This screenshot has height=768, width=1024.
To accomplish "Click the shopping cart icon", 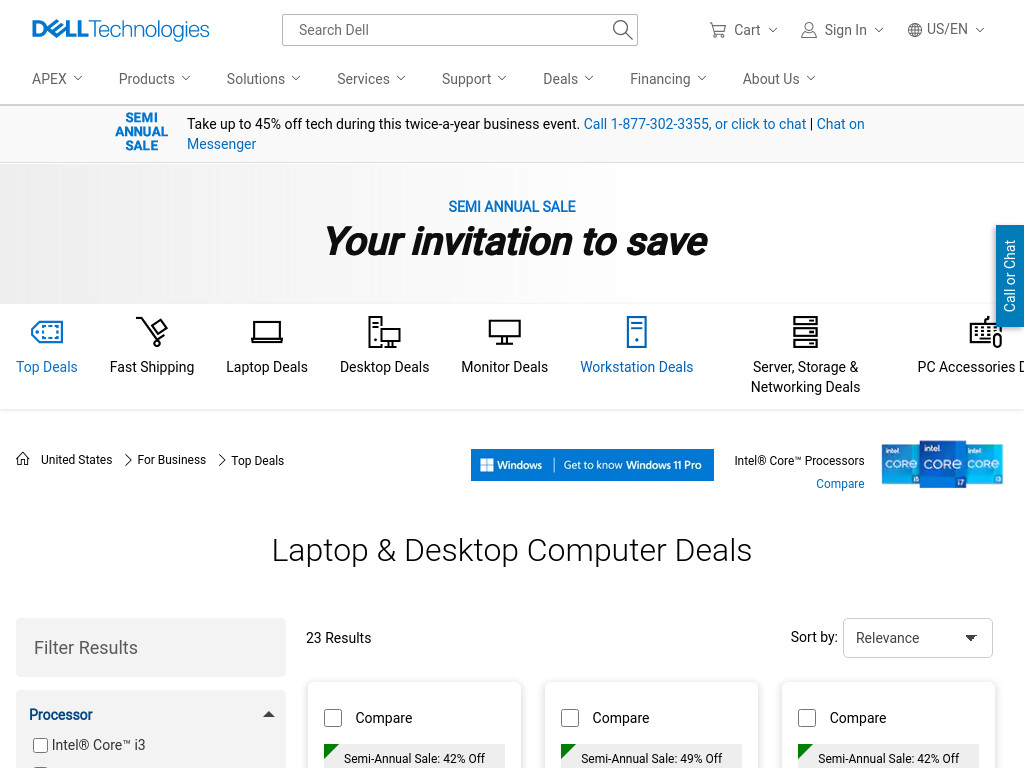I will (718, 30).
